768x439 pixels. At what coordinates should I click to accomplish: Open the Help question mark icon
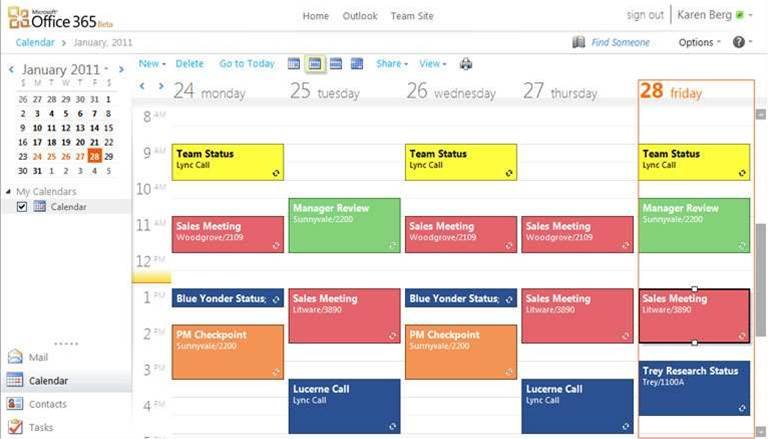tap(739, 42)
